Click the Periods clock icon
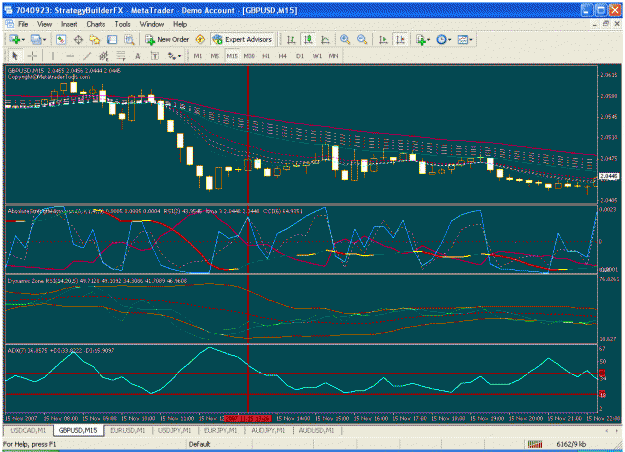Viewport: 625px width, 452px height. (x=441, y=39)
